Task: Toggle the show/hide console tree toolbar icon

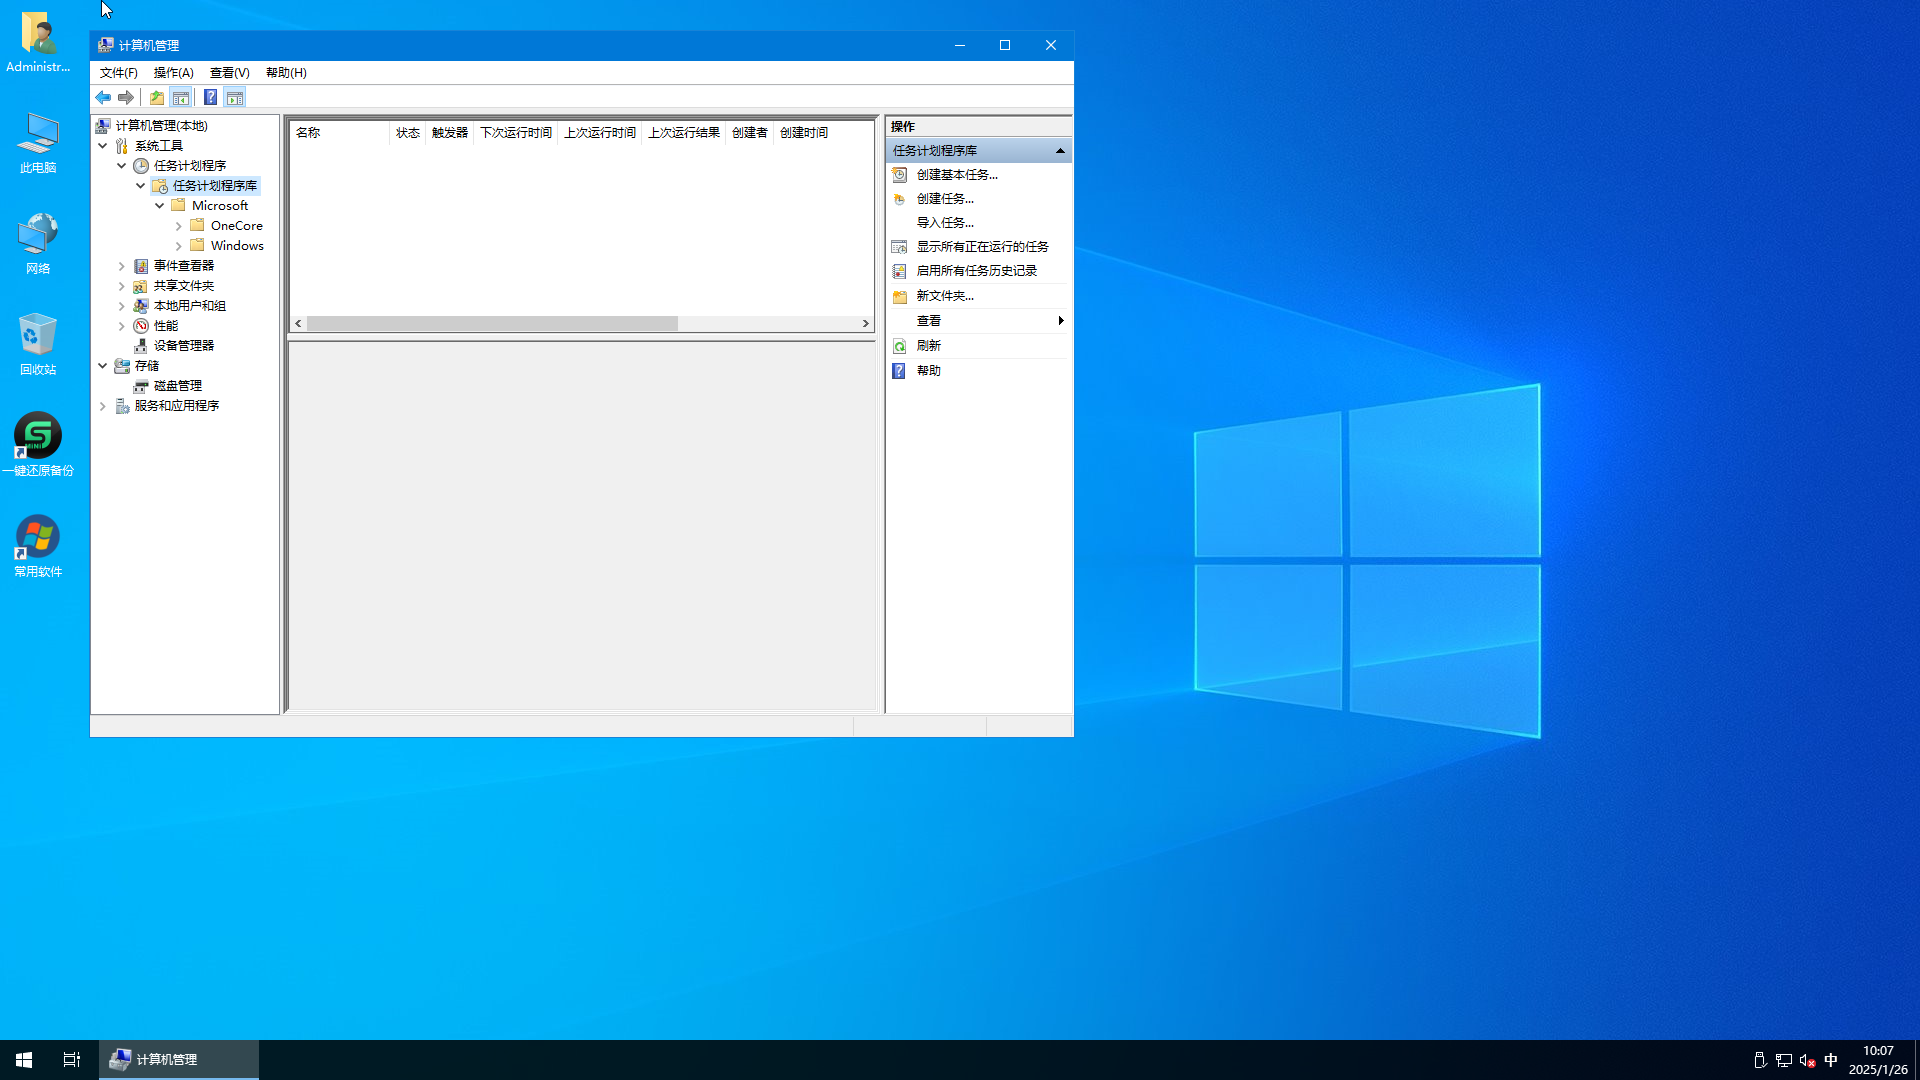Action: pyautogui.click(x=181, y=98)
